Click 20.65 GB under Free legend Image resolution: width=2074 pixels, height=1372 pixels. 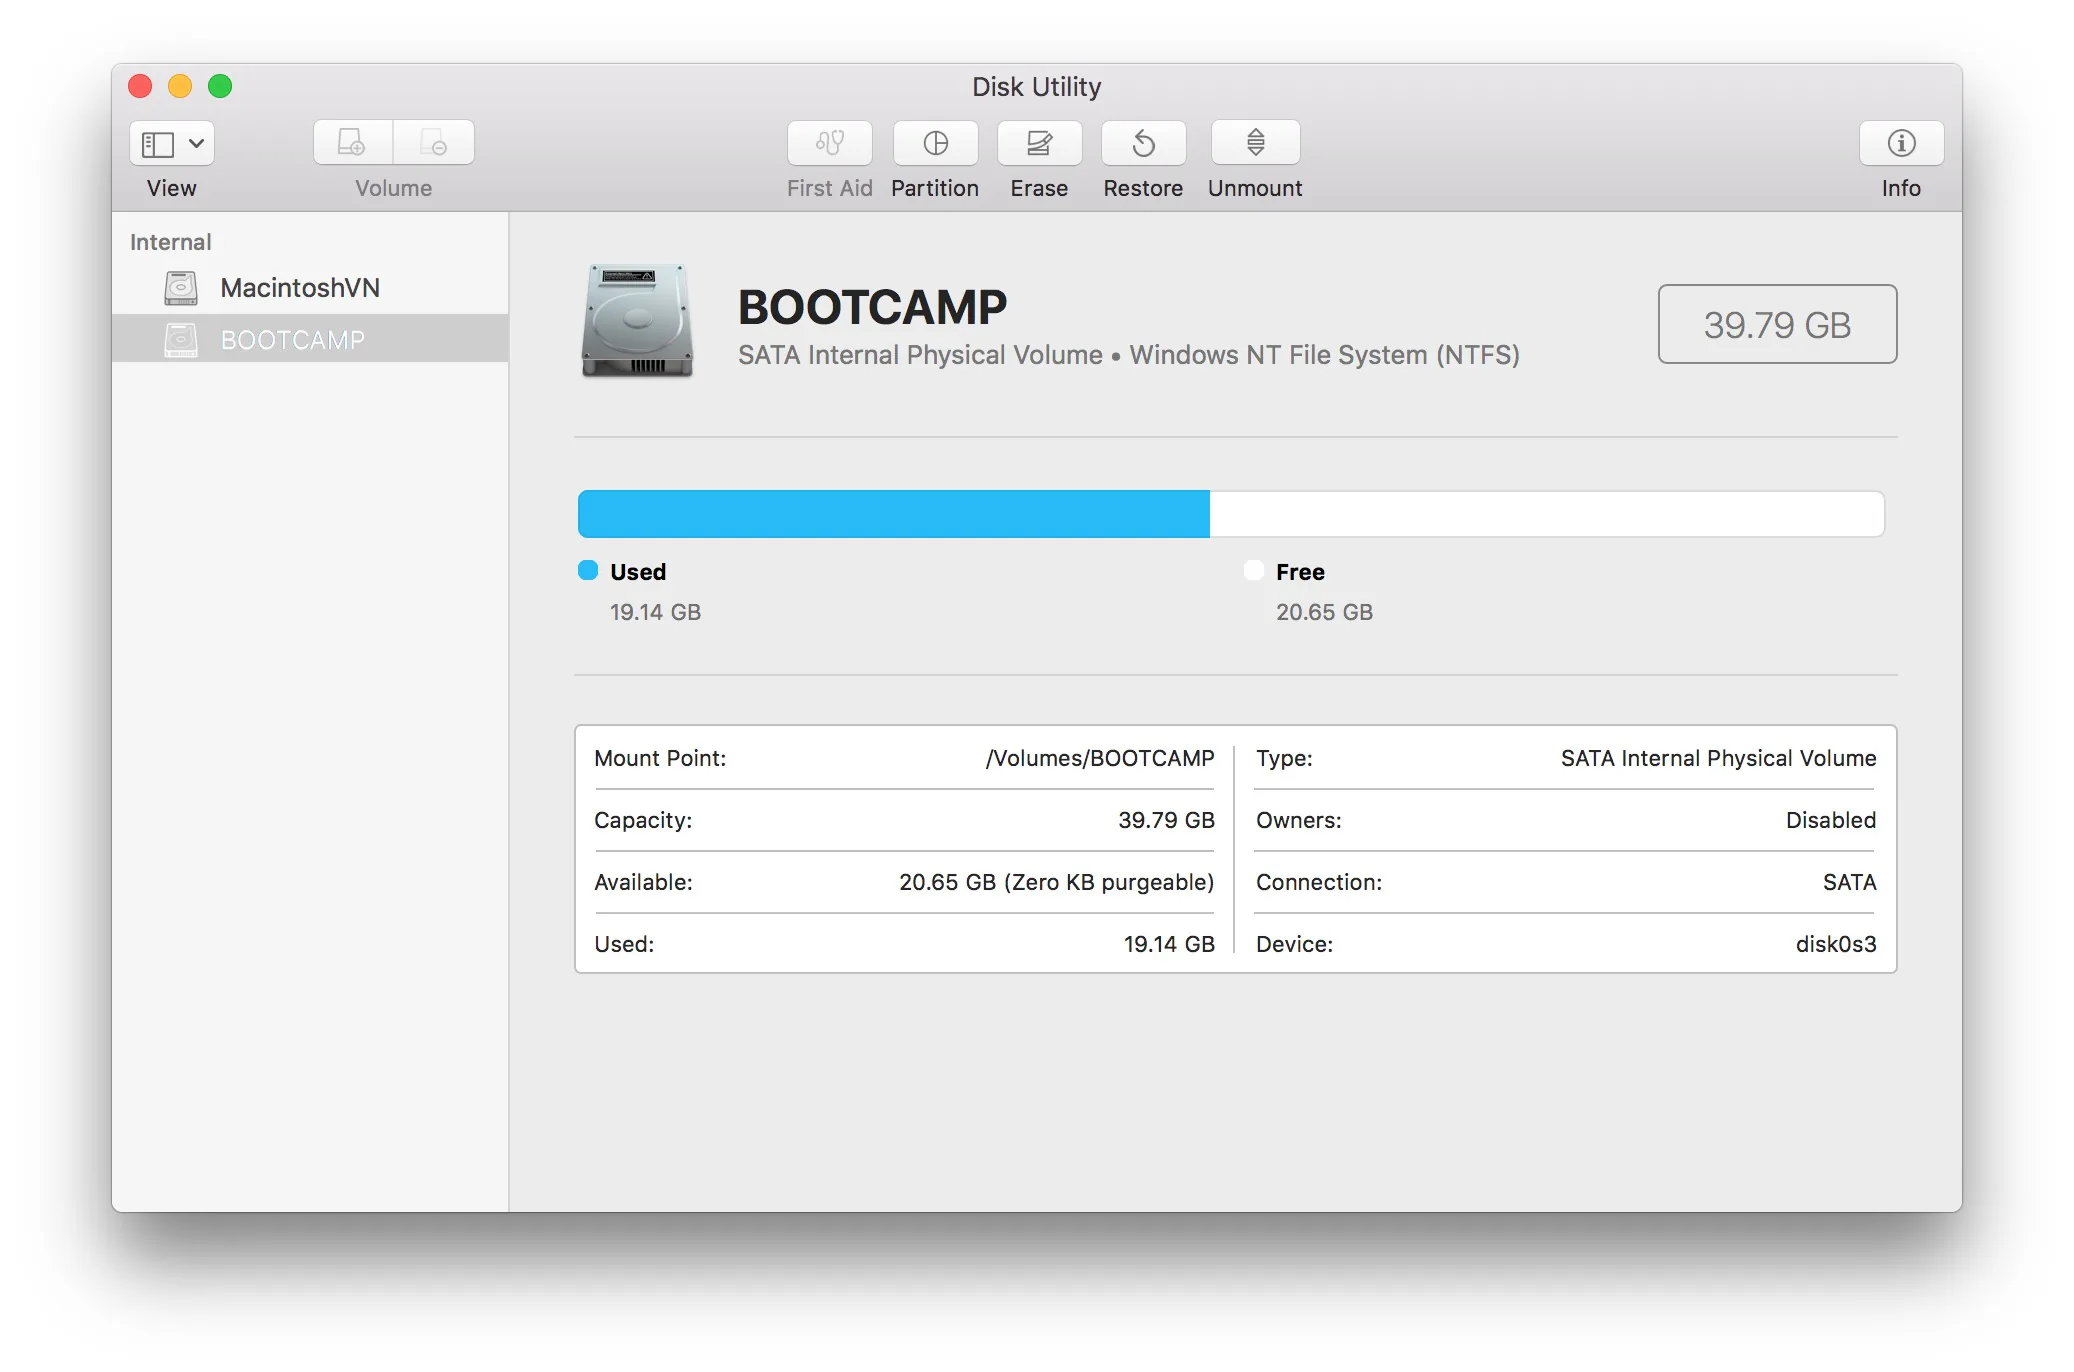pos(1324,612)
